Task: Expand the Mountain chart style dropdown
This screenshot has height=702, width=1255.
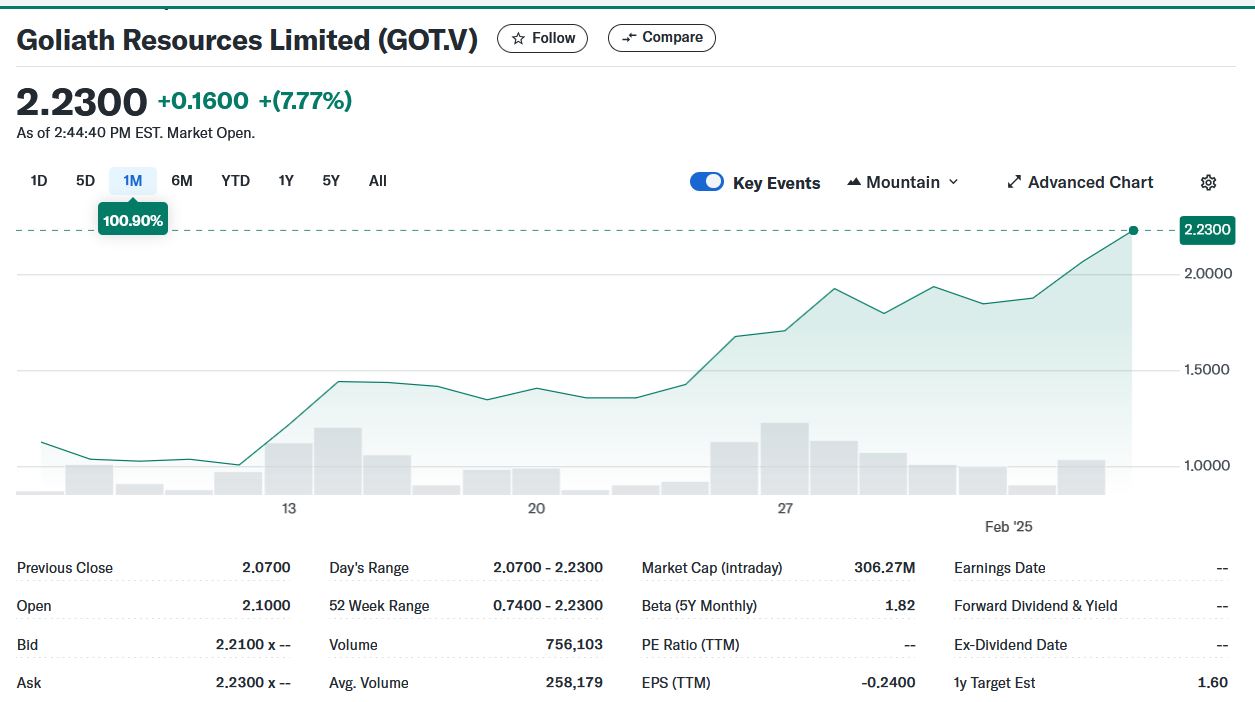Action: pyautogui.click(x=952, y=182)
